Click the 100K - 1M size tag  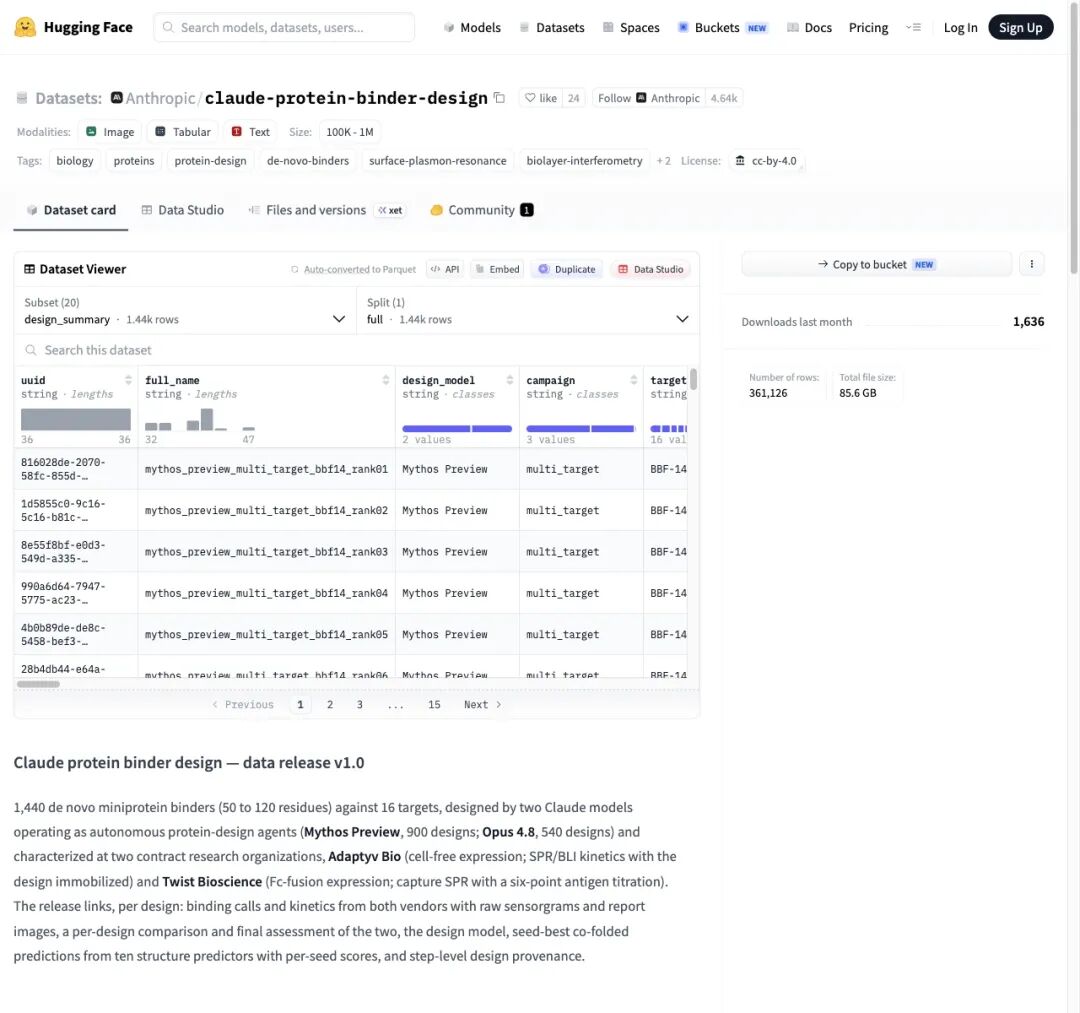tap(350, 132)
